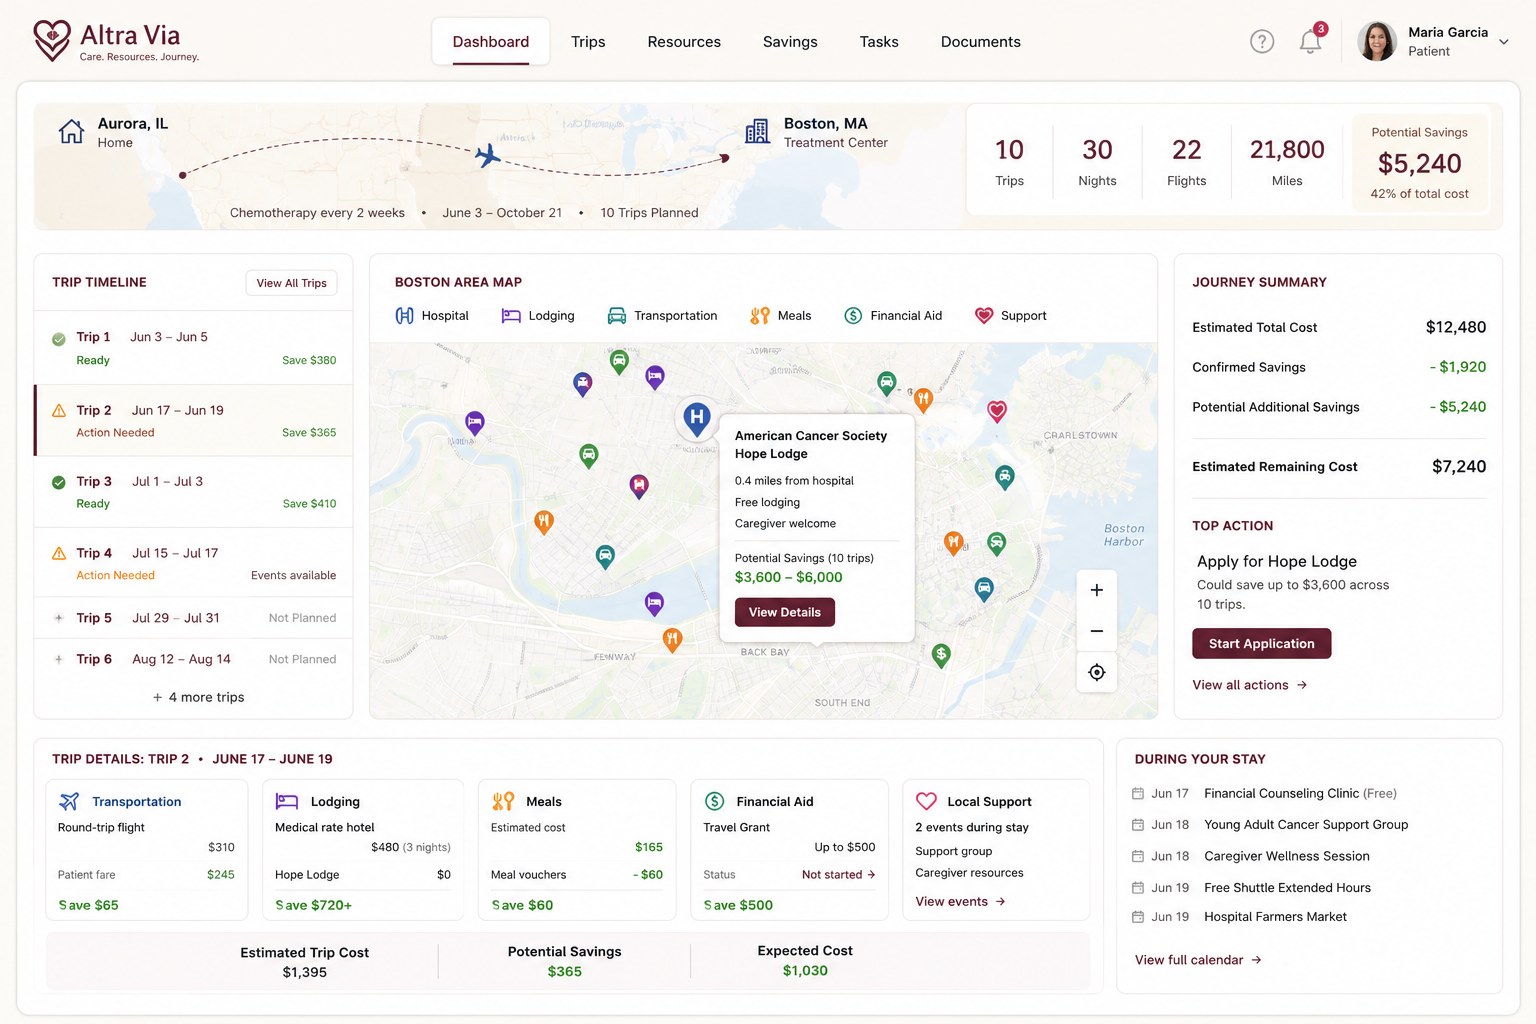Select Trip 1 Jun 3 – Jun 5
The image size is (1536, 1024).
point(194,348)
